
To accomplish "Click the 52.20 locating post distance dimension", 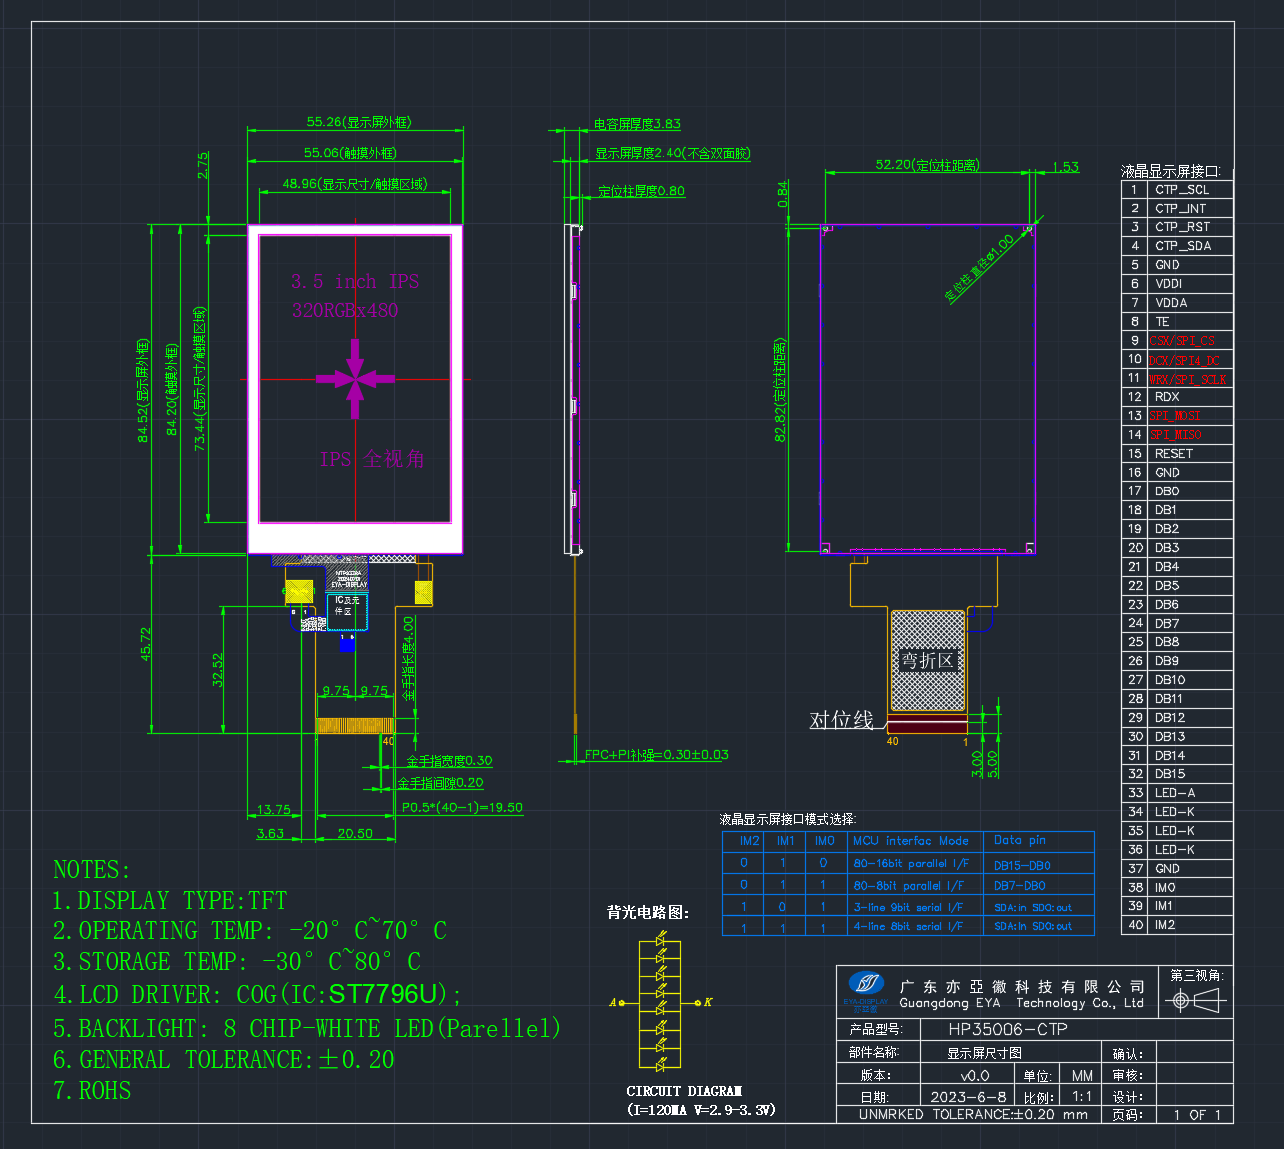I will pos(928,165).
